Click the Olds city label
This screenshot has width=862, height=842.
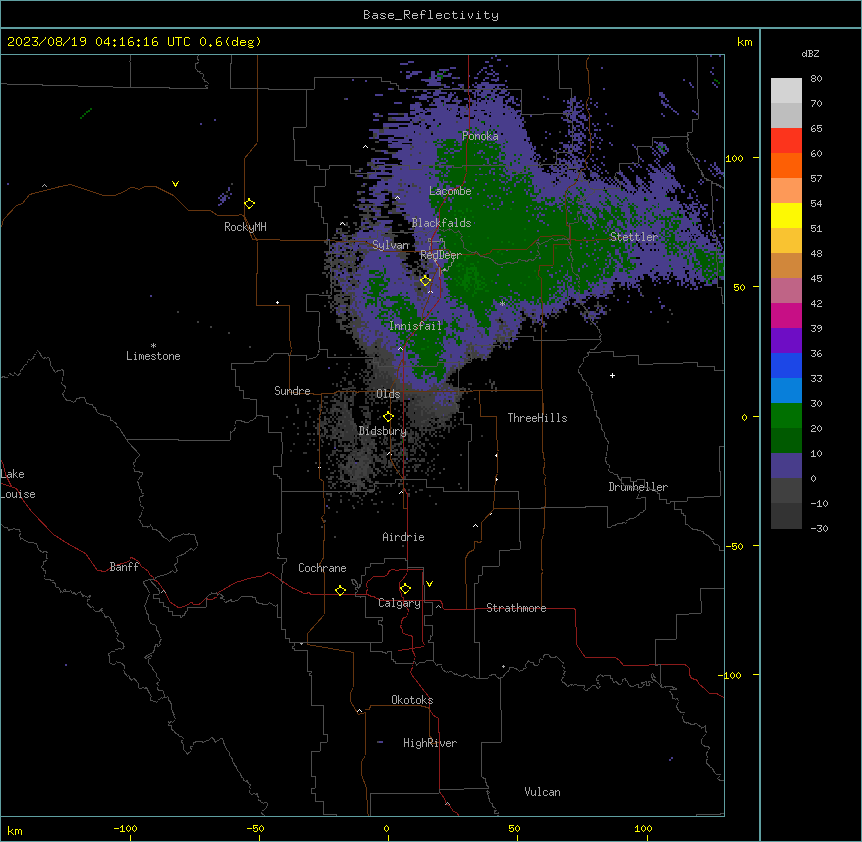click(388, 394)
